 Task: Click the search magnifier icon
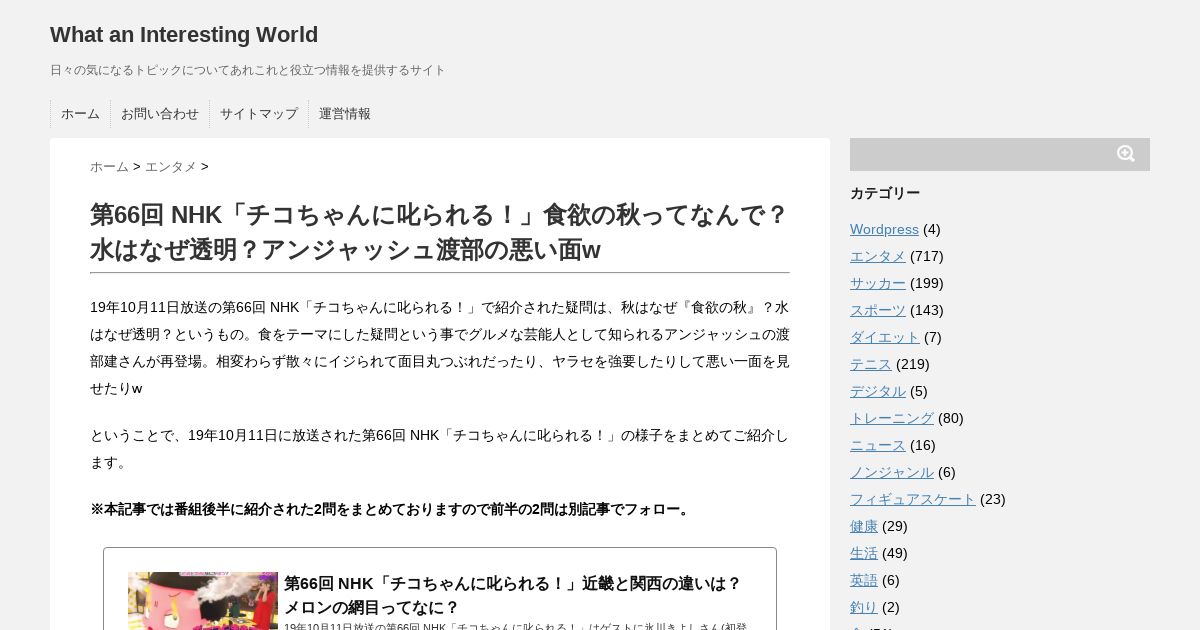(x=1126, y=154)
